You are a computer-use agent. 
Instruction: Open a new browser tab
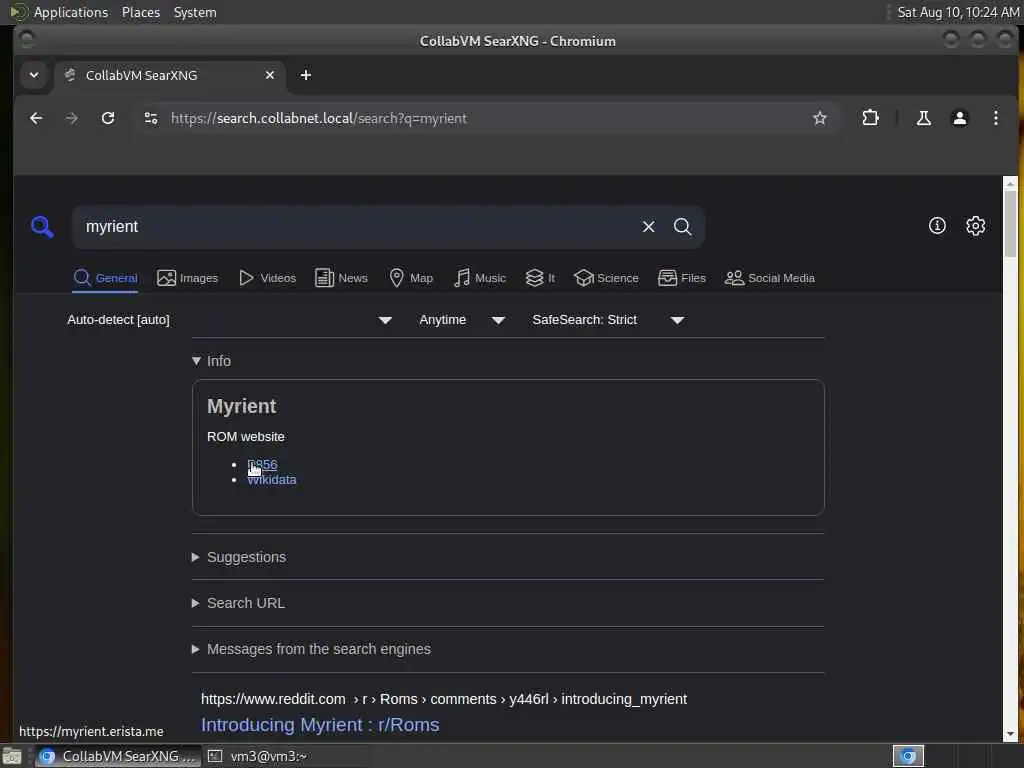click(x=306, y=75)
